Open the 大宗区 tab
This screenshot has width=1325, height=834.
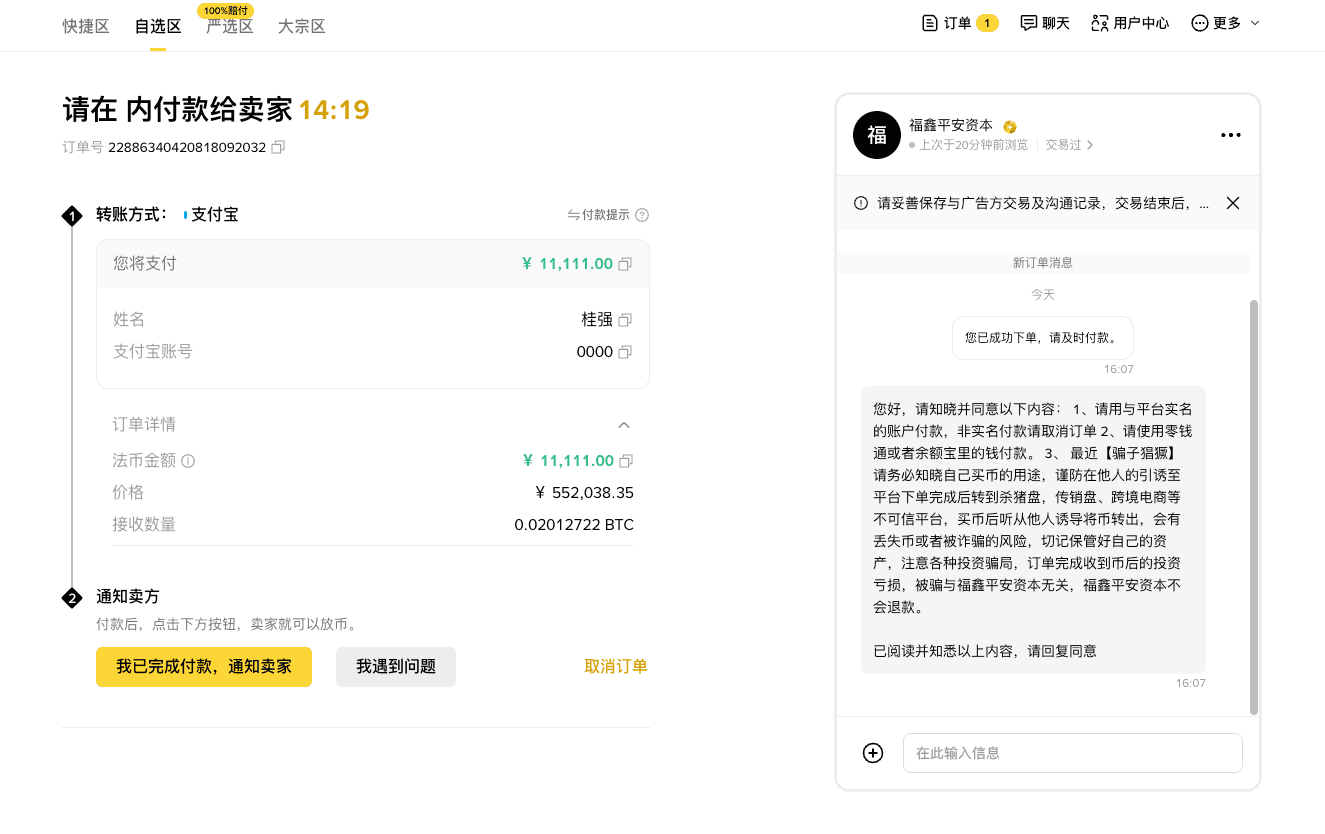(x=302, y=27)
